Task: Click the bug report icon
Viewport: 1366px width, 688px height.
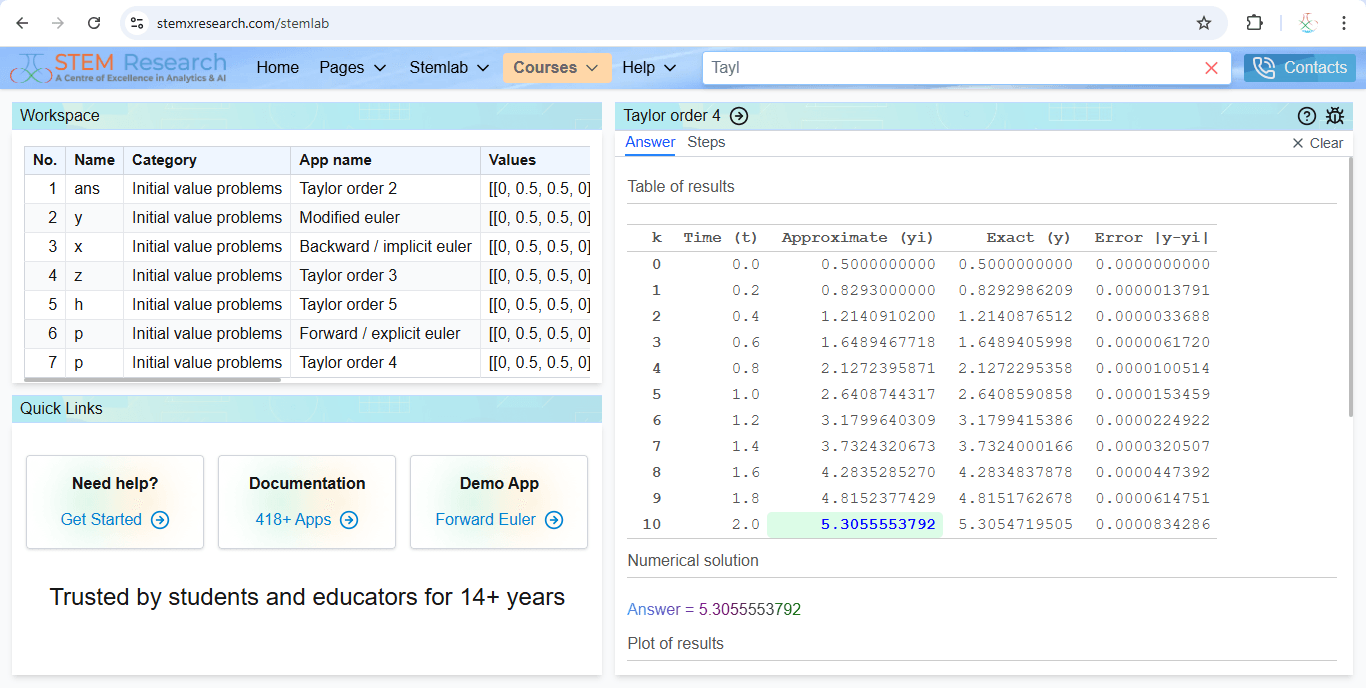Action: tap(1335, 116)
